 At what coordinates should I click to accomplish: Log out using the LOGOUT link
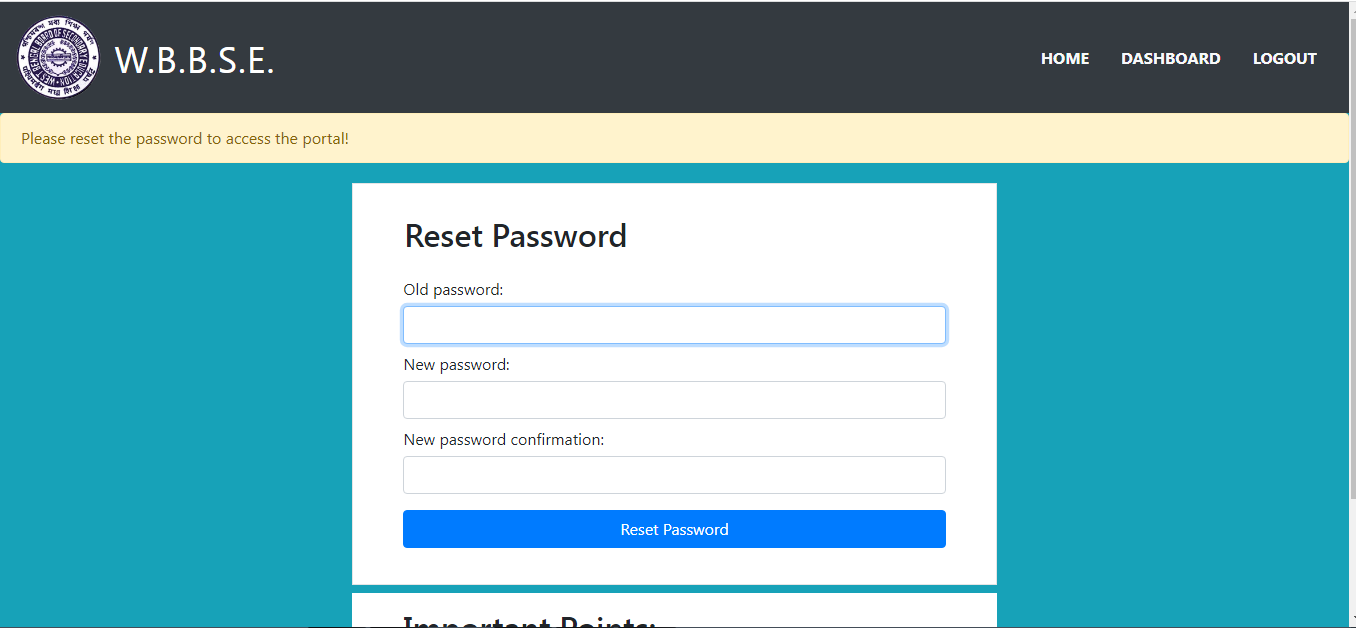click(x=1284, y=59)
